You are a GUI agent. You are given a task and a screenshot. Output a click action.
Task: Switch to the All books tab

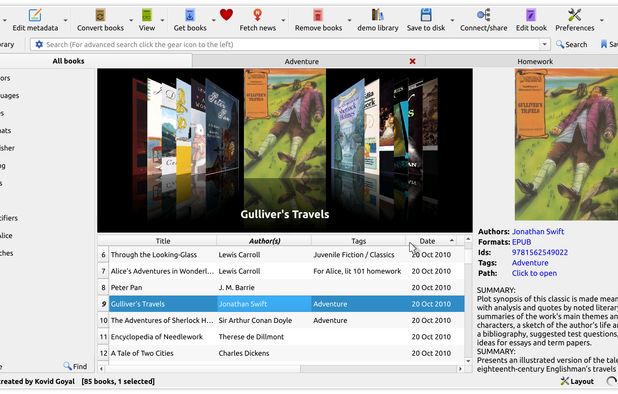pyautogui.click(x=68, y=61)
